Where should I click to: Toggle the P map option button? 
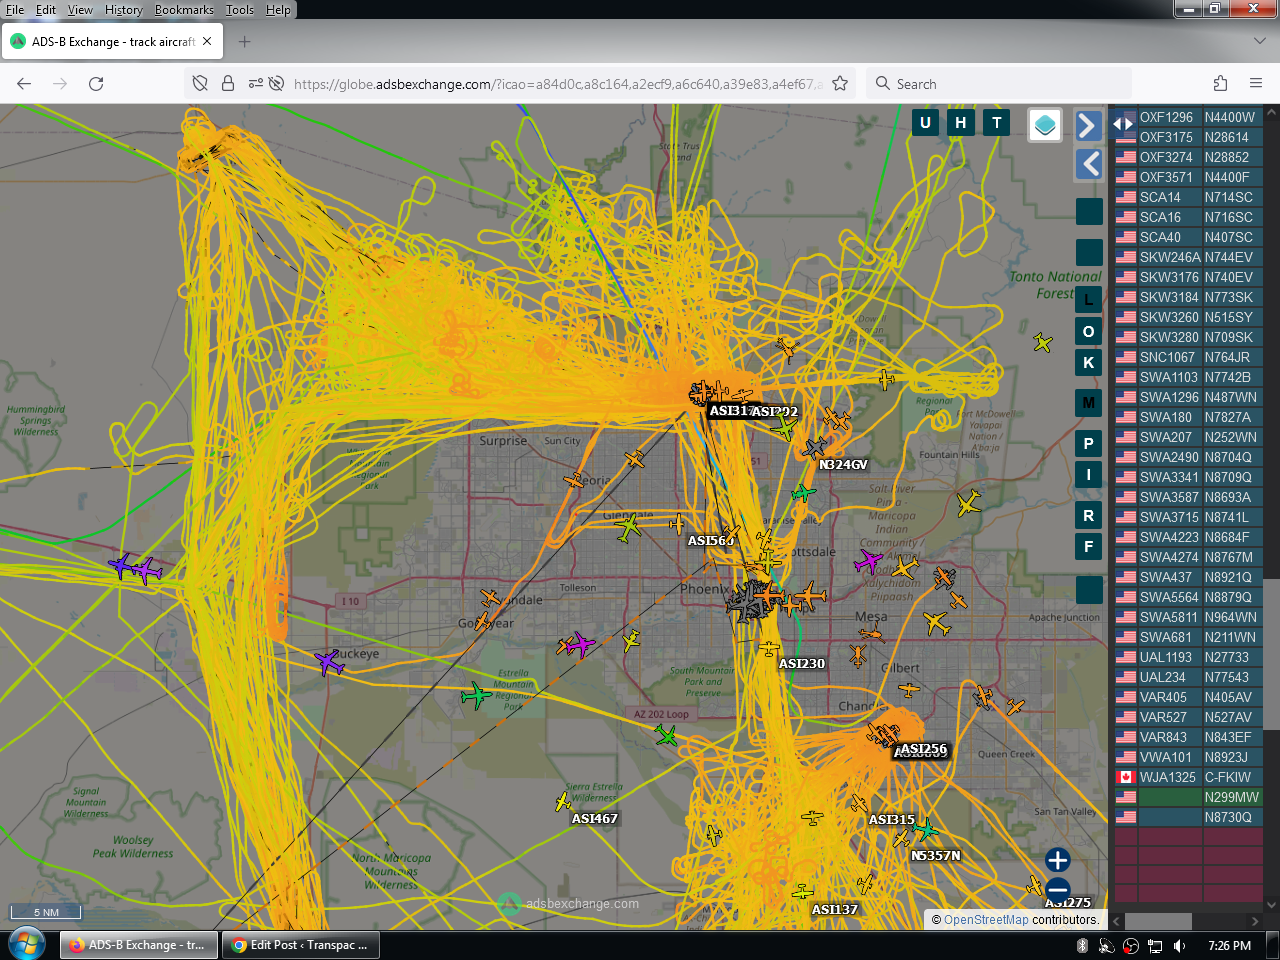coord(1089,443)
